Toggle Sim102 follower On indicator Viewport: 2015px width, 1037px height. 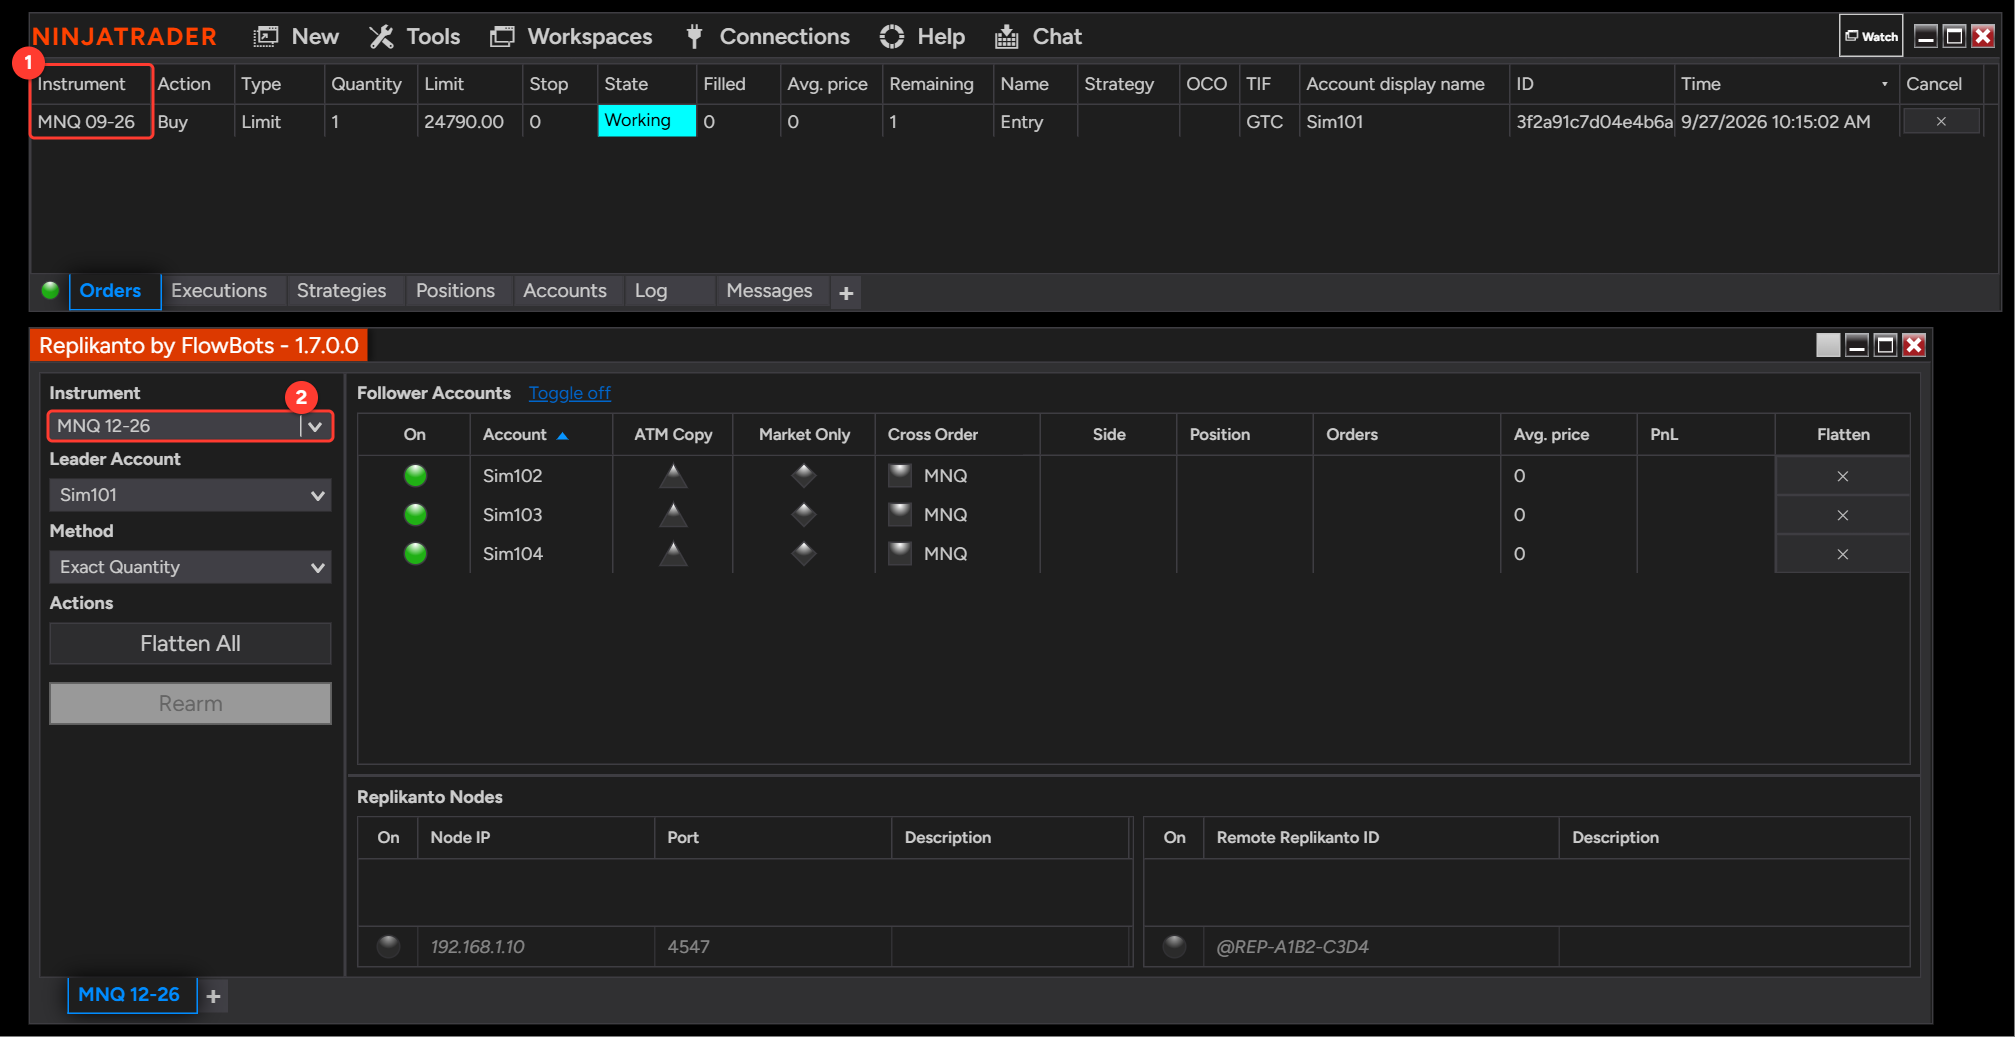[x=415, y=476]
